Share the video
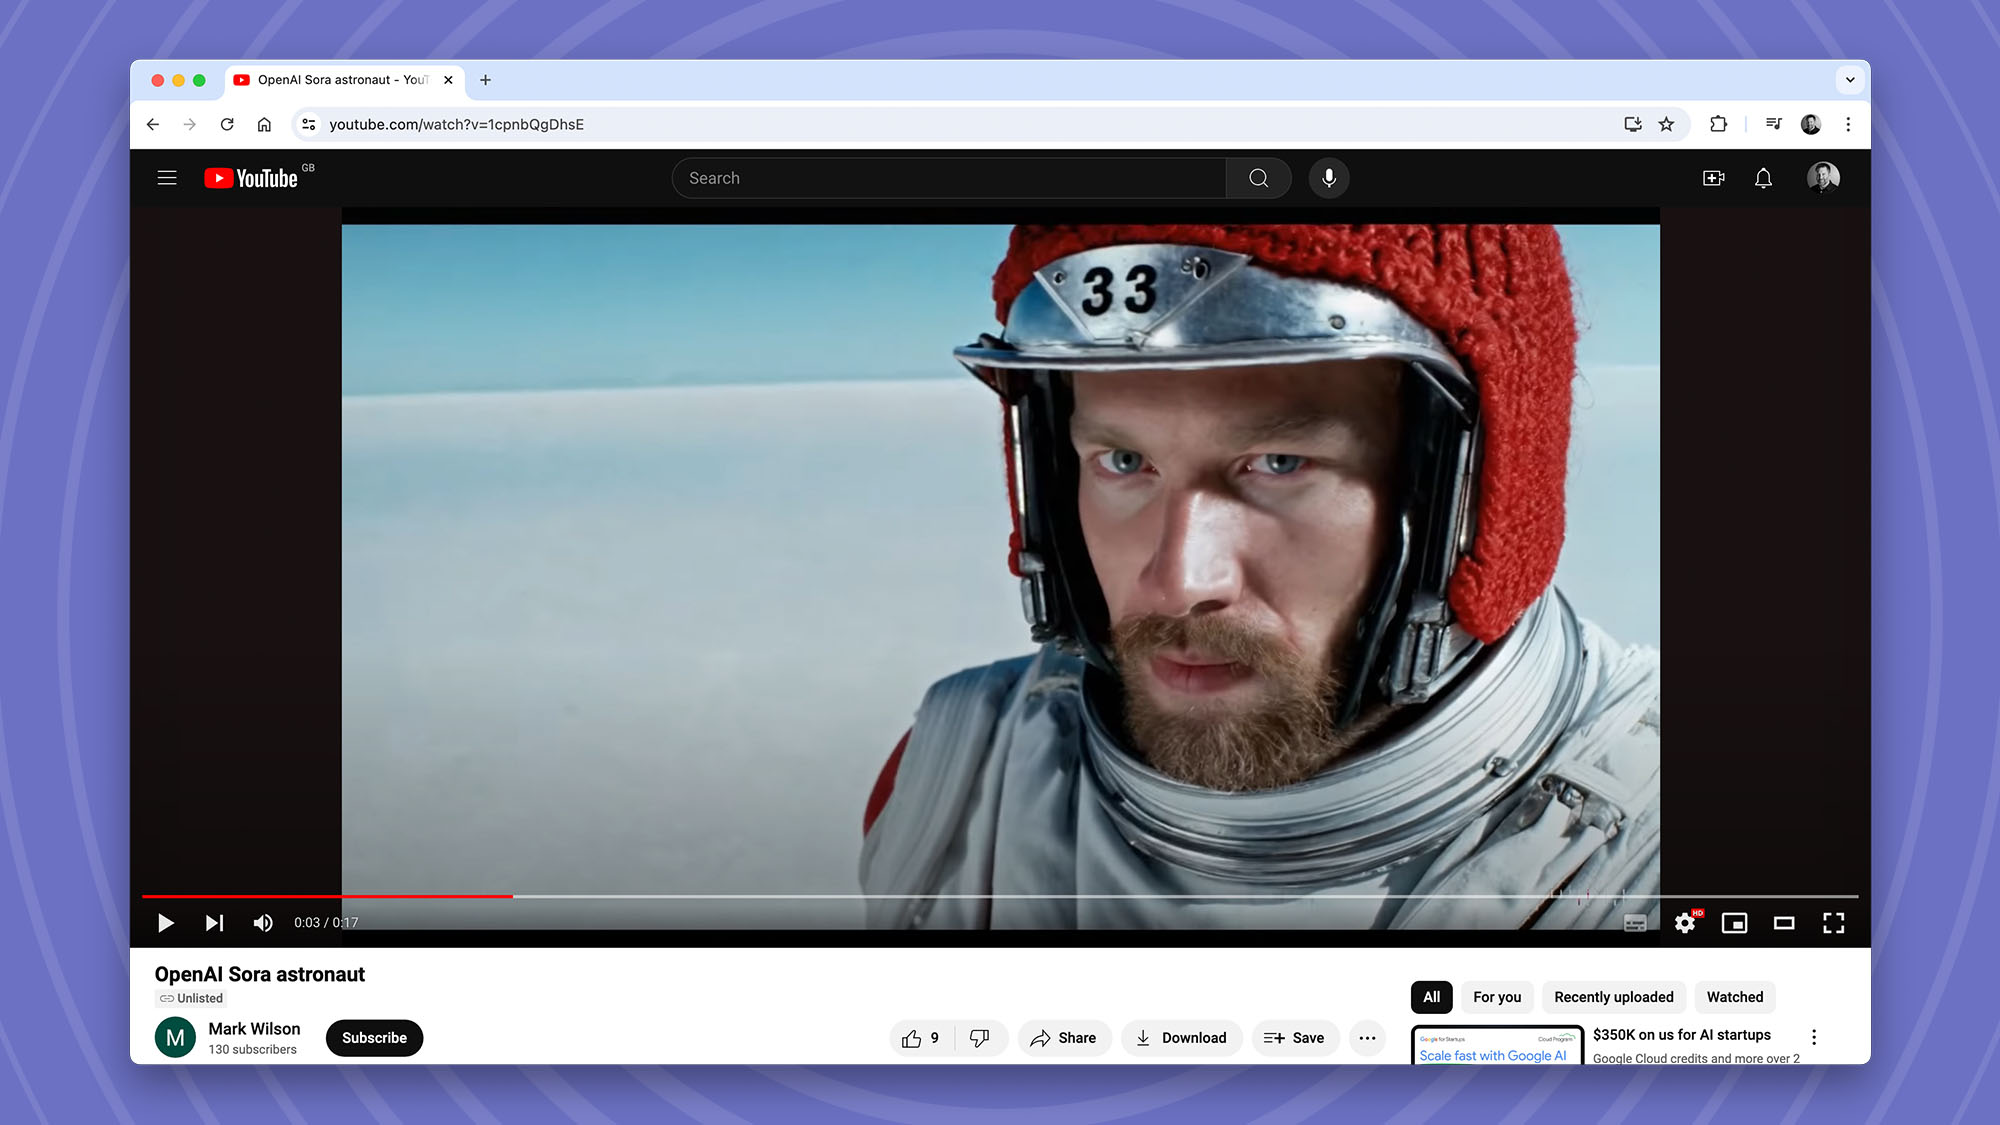The image size is (2000, 1125). click(1064, 1038)
